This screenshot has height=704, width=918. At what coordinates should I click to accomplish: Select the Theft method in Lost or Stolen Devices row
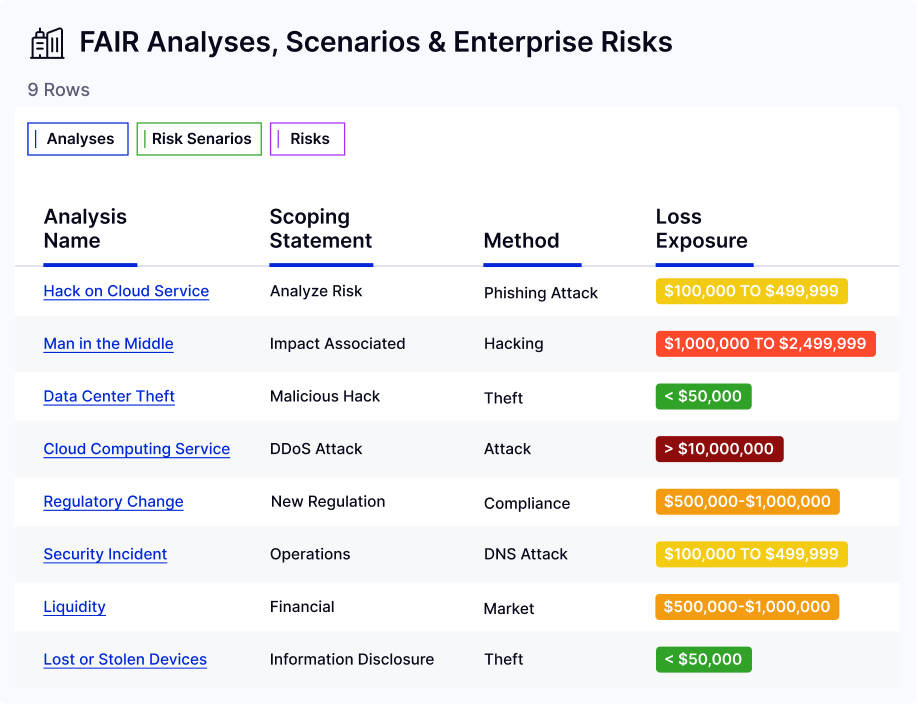click(x=503, y=659)
